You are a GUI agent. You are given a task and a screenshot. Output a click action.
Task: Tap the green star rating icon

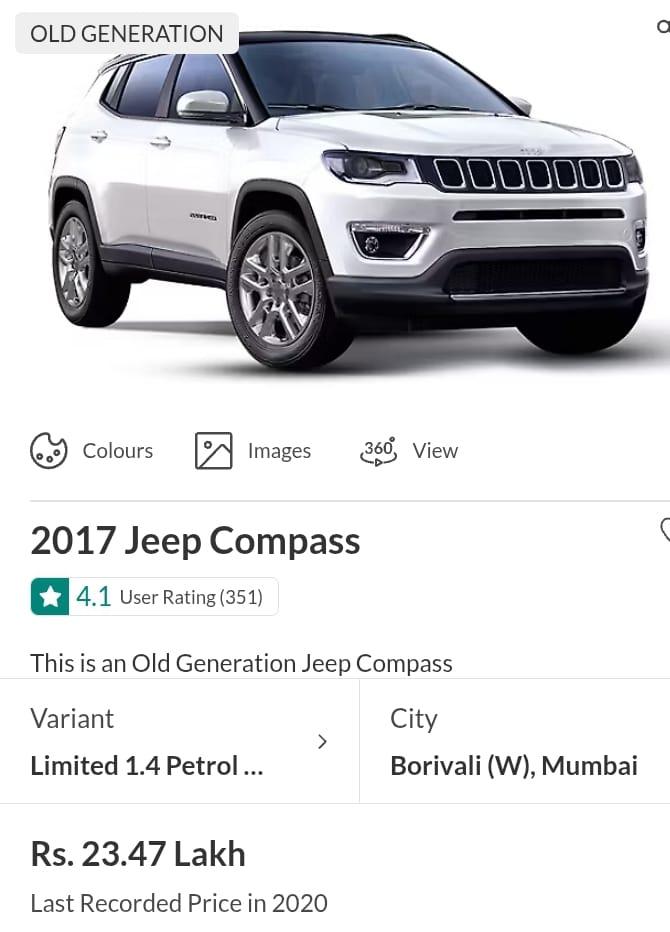point(50,596)
